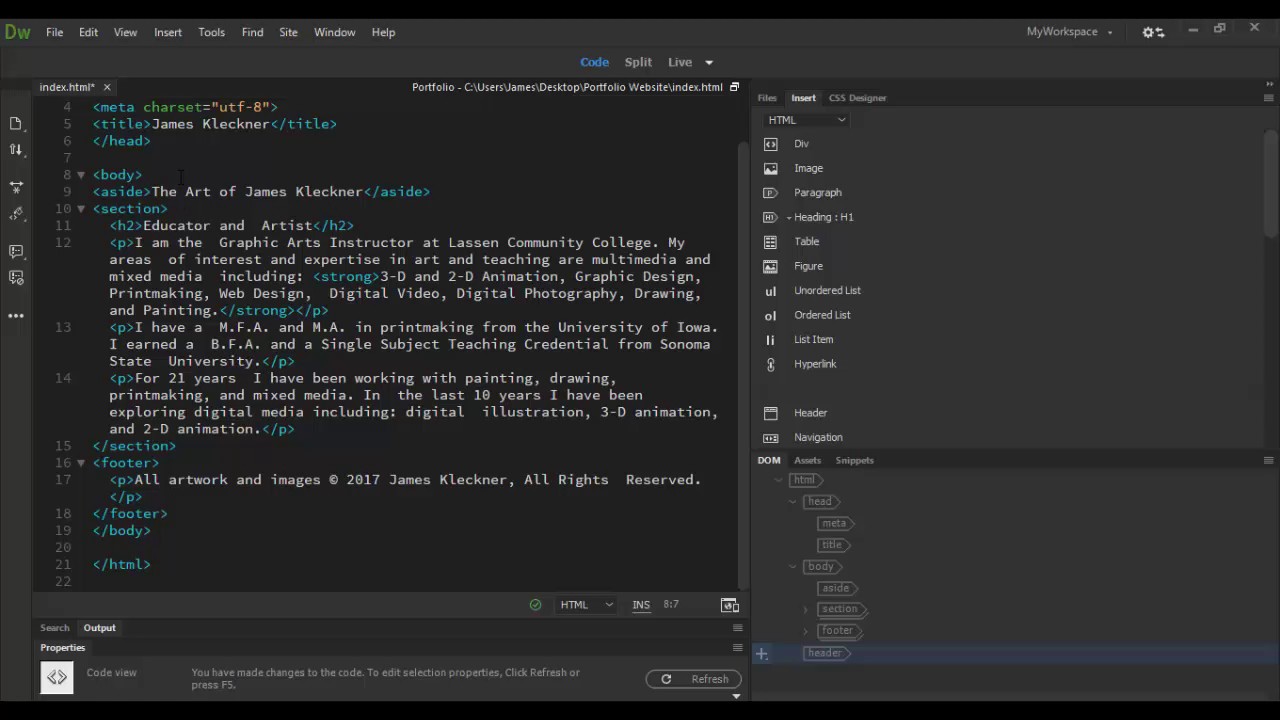This screenshot has height=720, width=1280.
Task: Click Sync Settings gear icon
Action: point(1153,32)
